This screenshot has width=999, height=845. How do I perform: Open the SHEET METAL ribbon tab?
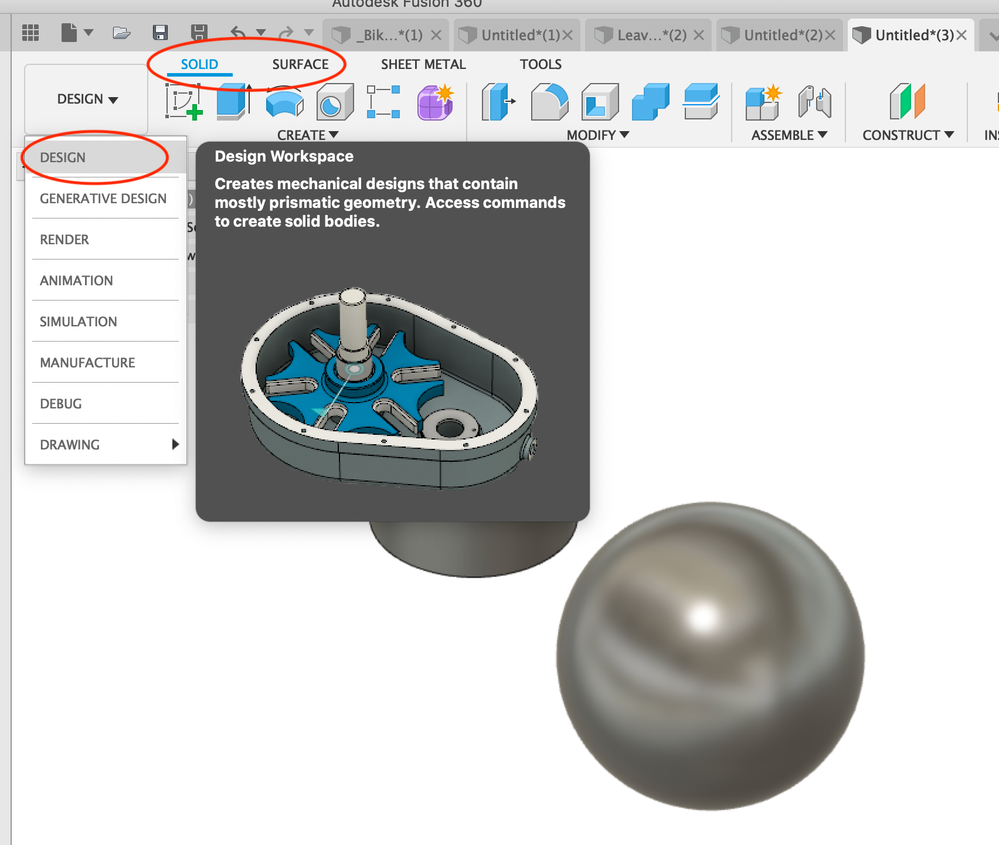(x=423, y=64)
